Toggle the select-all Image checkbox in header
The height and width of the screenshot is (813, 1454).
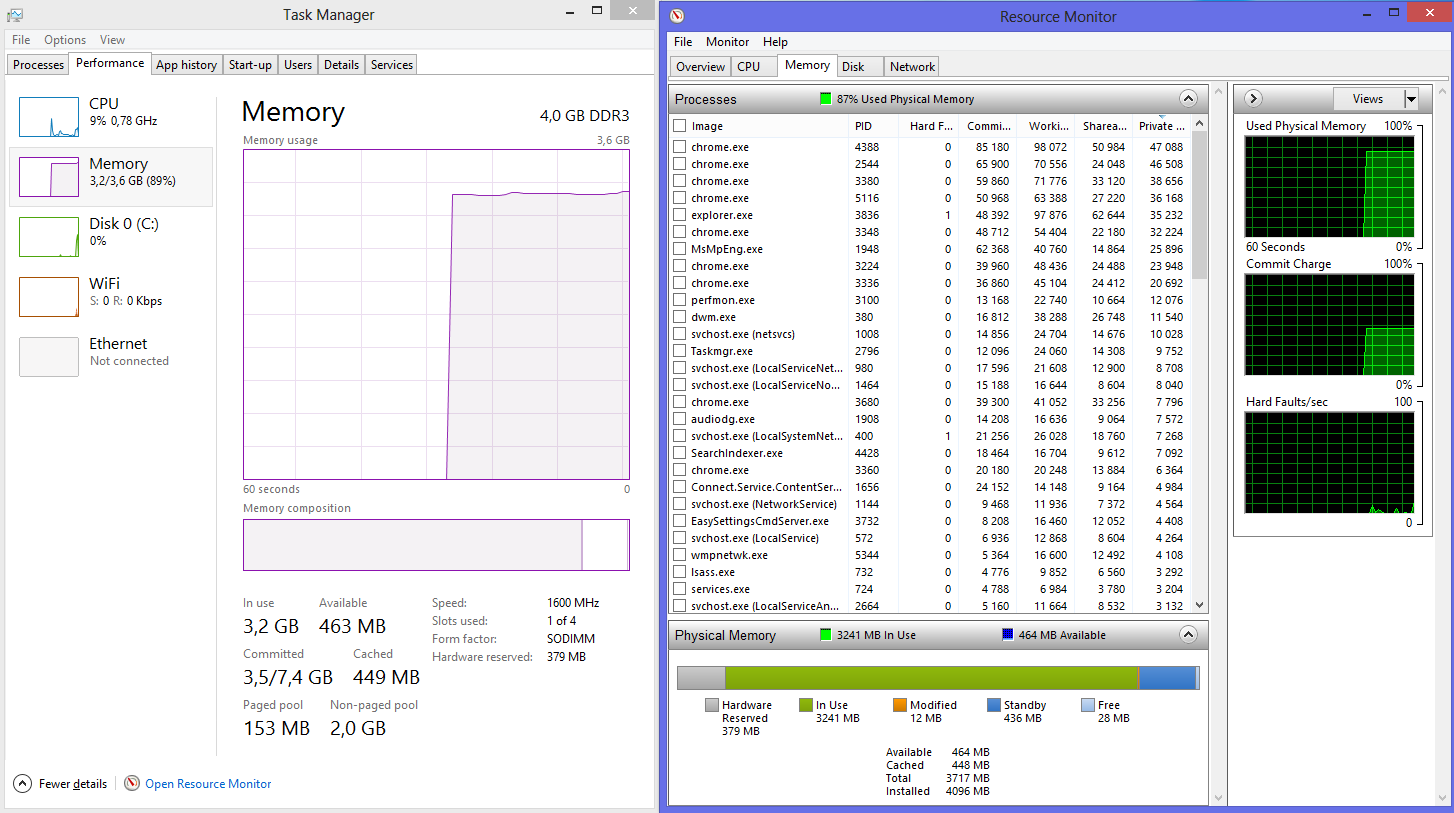pyautogui.click(x=680, y=126)
